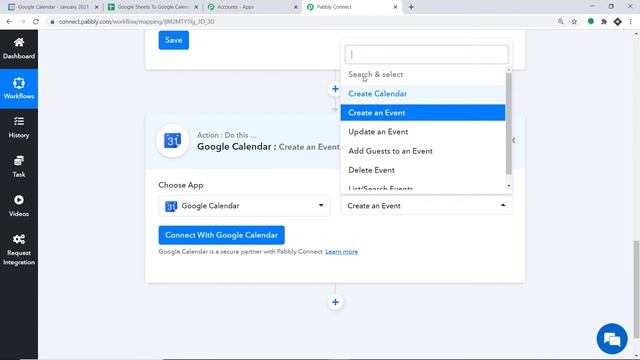Close the Pabbly Connect browser tab
The image size is (640, 360).
tap(395, 7)
